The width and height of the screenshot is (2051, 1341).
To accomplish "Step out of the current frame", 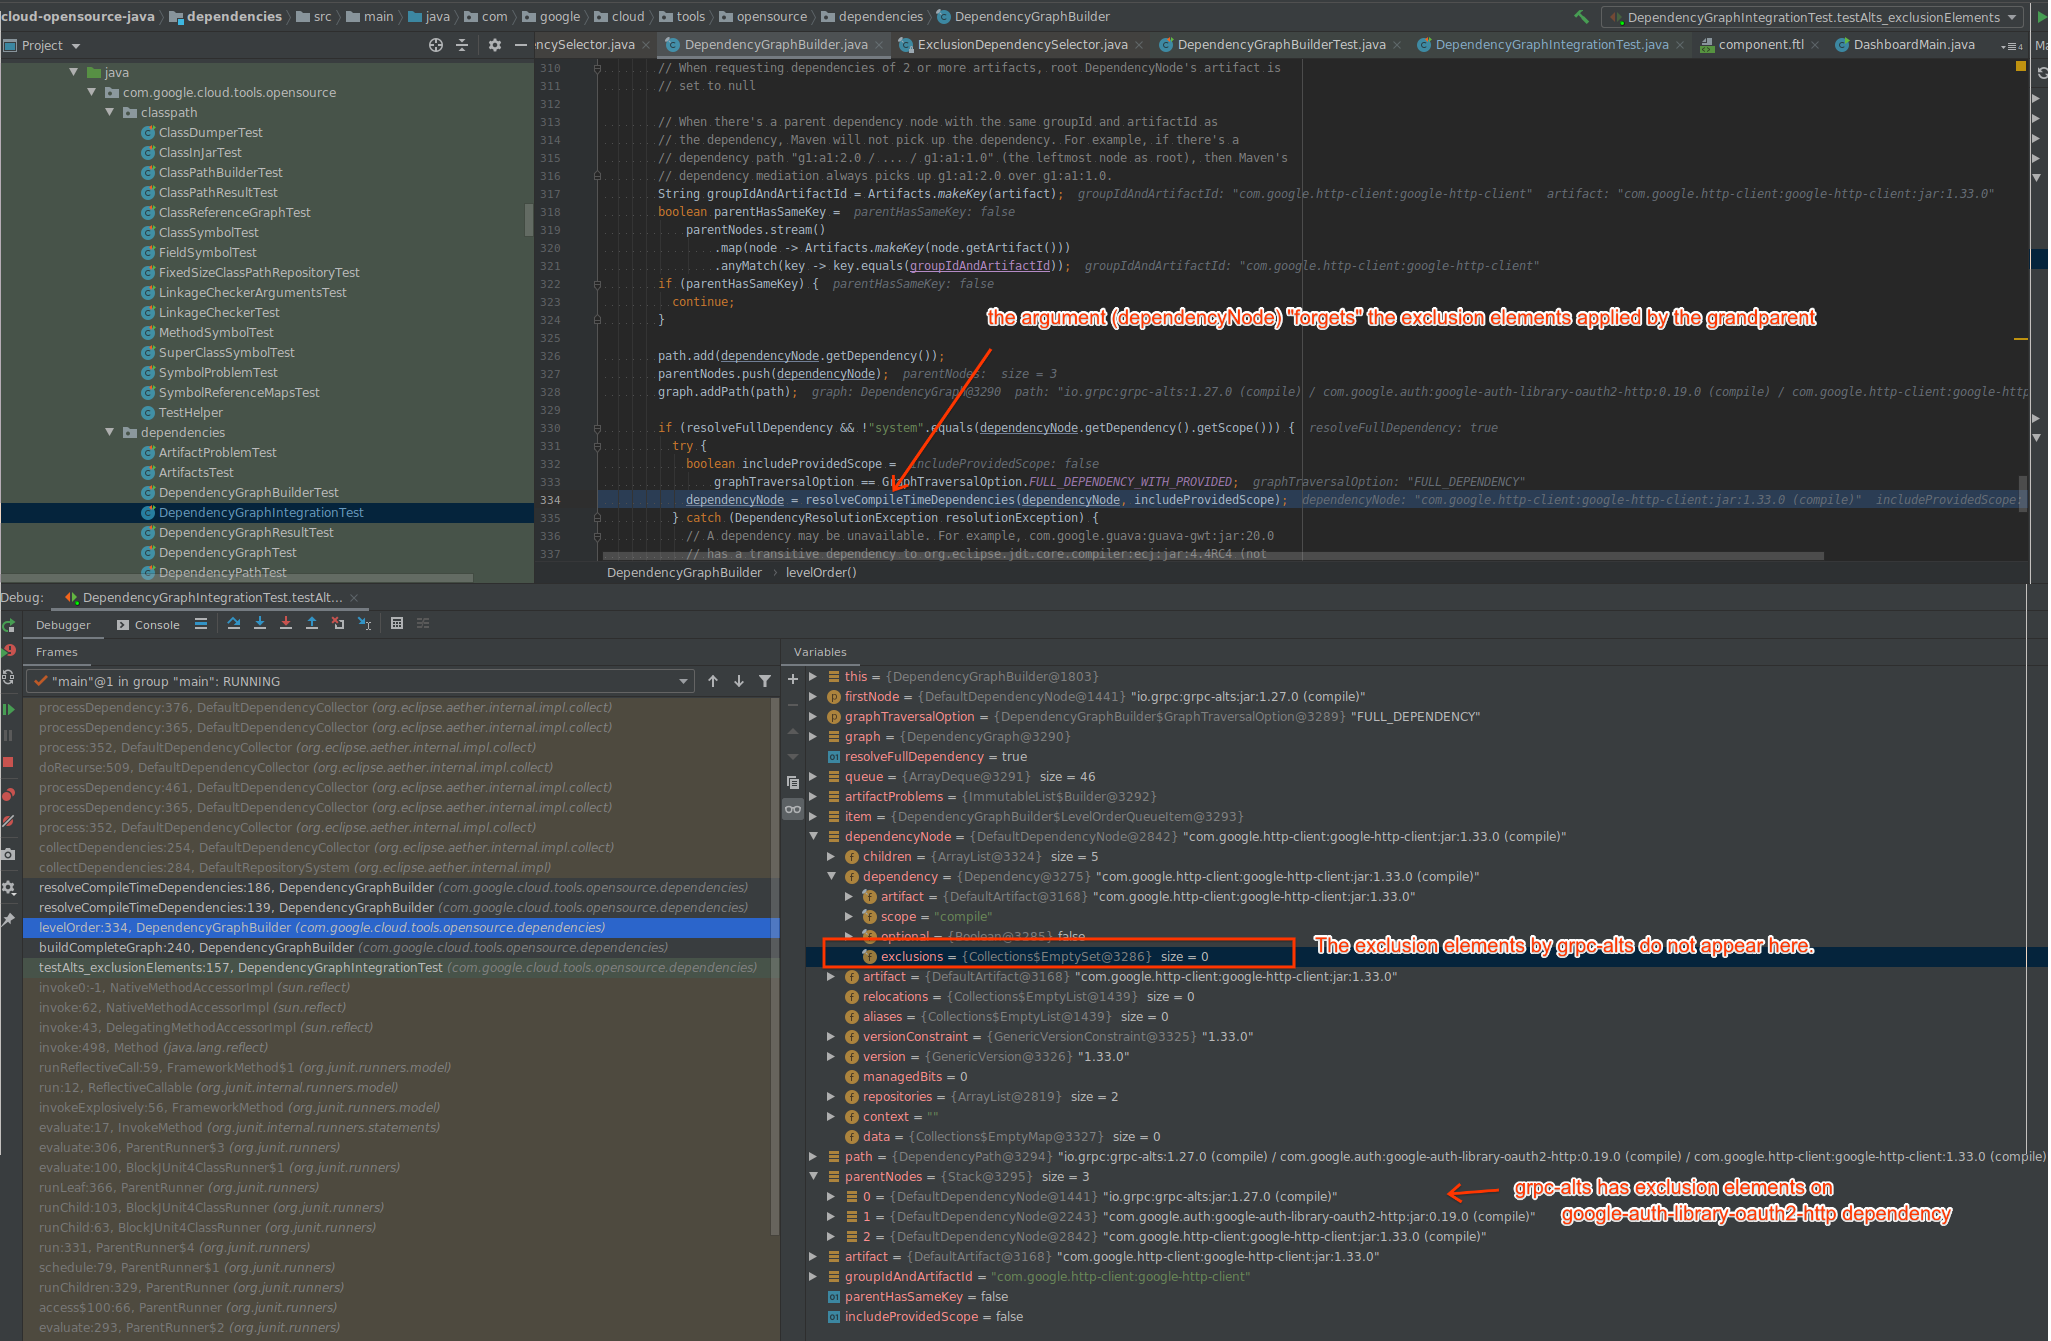I will pyautogui.click(x=313, y=623).
